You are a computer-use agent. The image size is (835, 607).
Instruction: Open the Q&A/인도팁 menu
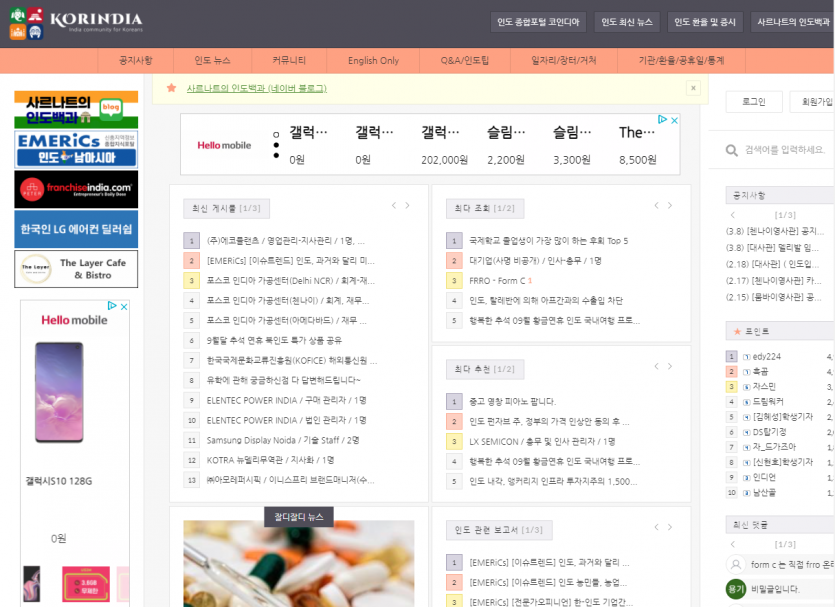(465, 61)
